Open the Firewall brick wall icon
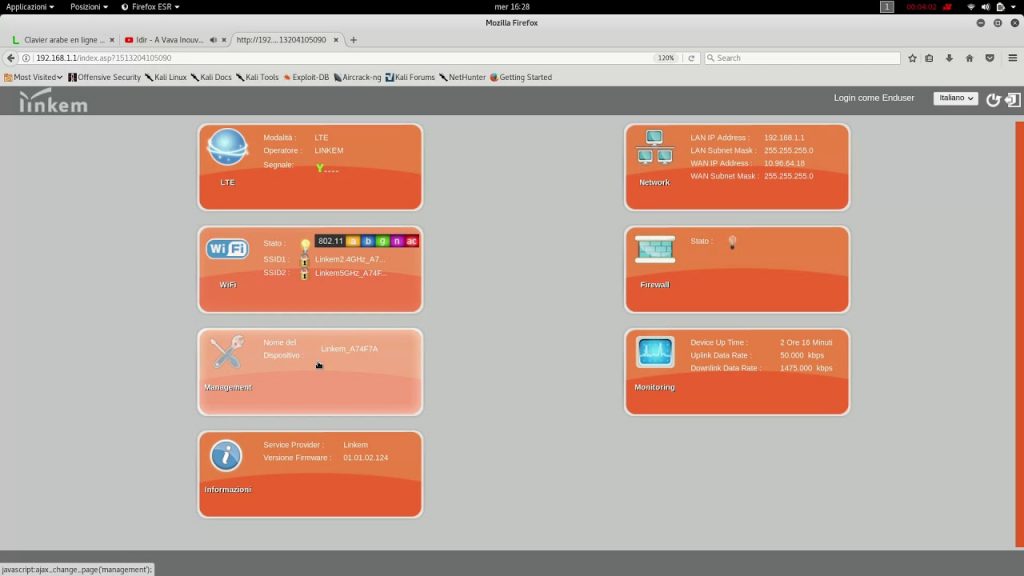Screen dimensions: 1024x576 655,250
